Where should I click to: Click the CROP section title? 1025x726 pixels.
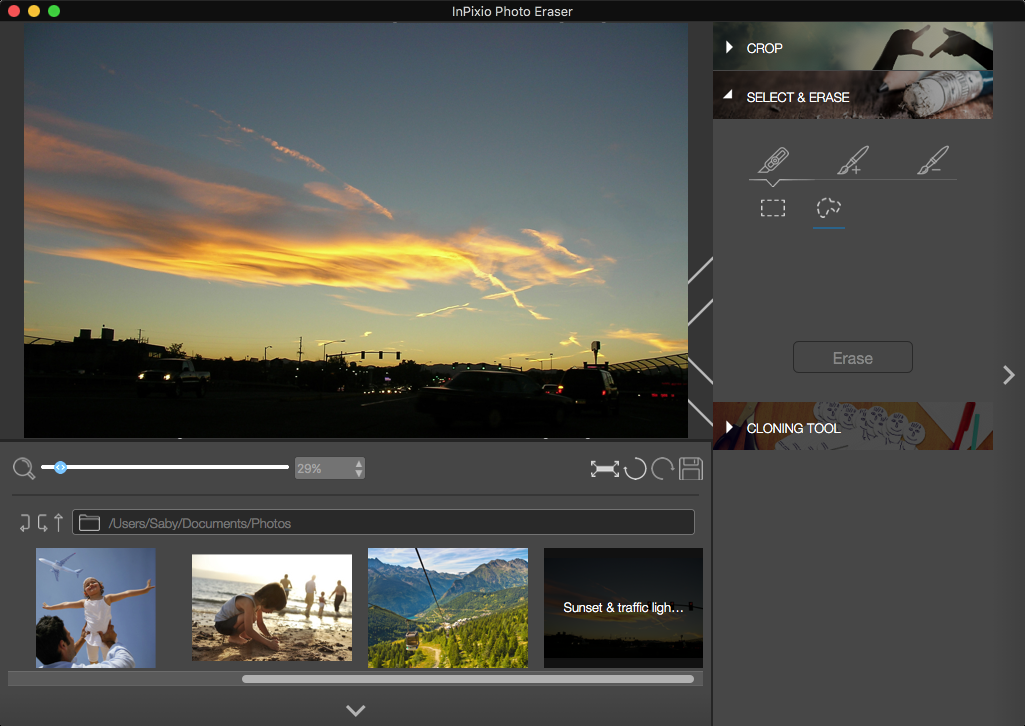coord(764,48)
